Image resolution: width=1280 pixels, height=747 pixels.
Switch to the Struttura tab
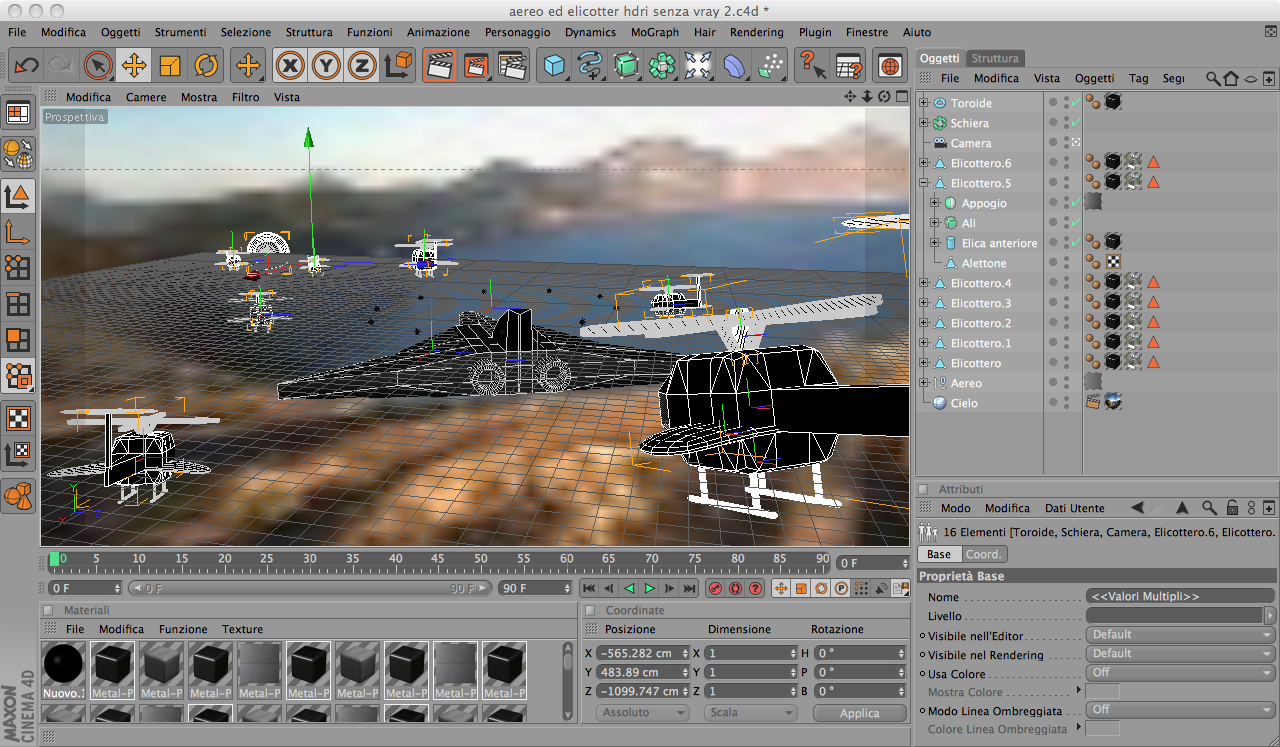click(995, 58)
